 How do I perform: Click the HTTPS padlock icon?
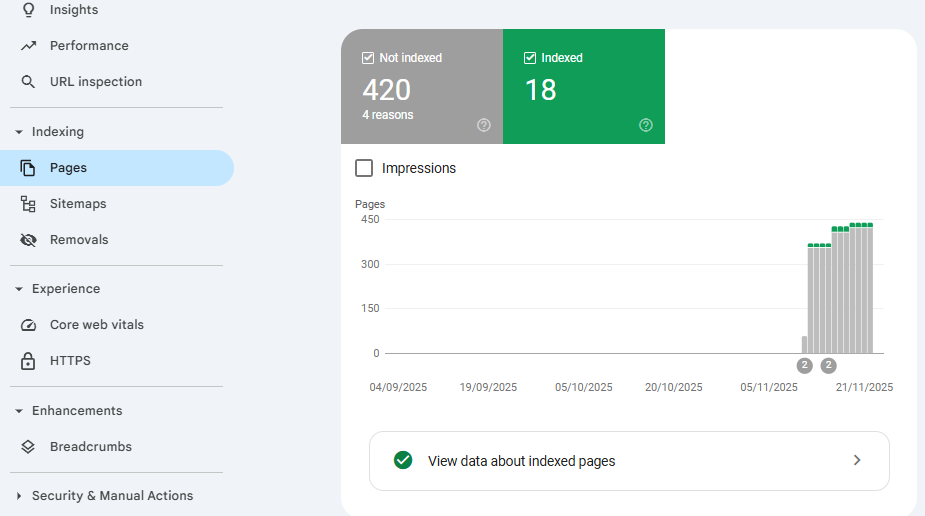28,361
